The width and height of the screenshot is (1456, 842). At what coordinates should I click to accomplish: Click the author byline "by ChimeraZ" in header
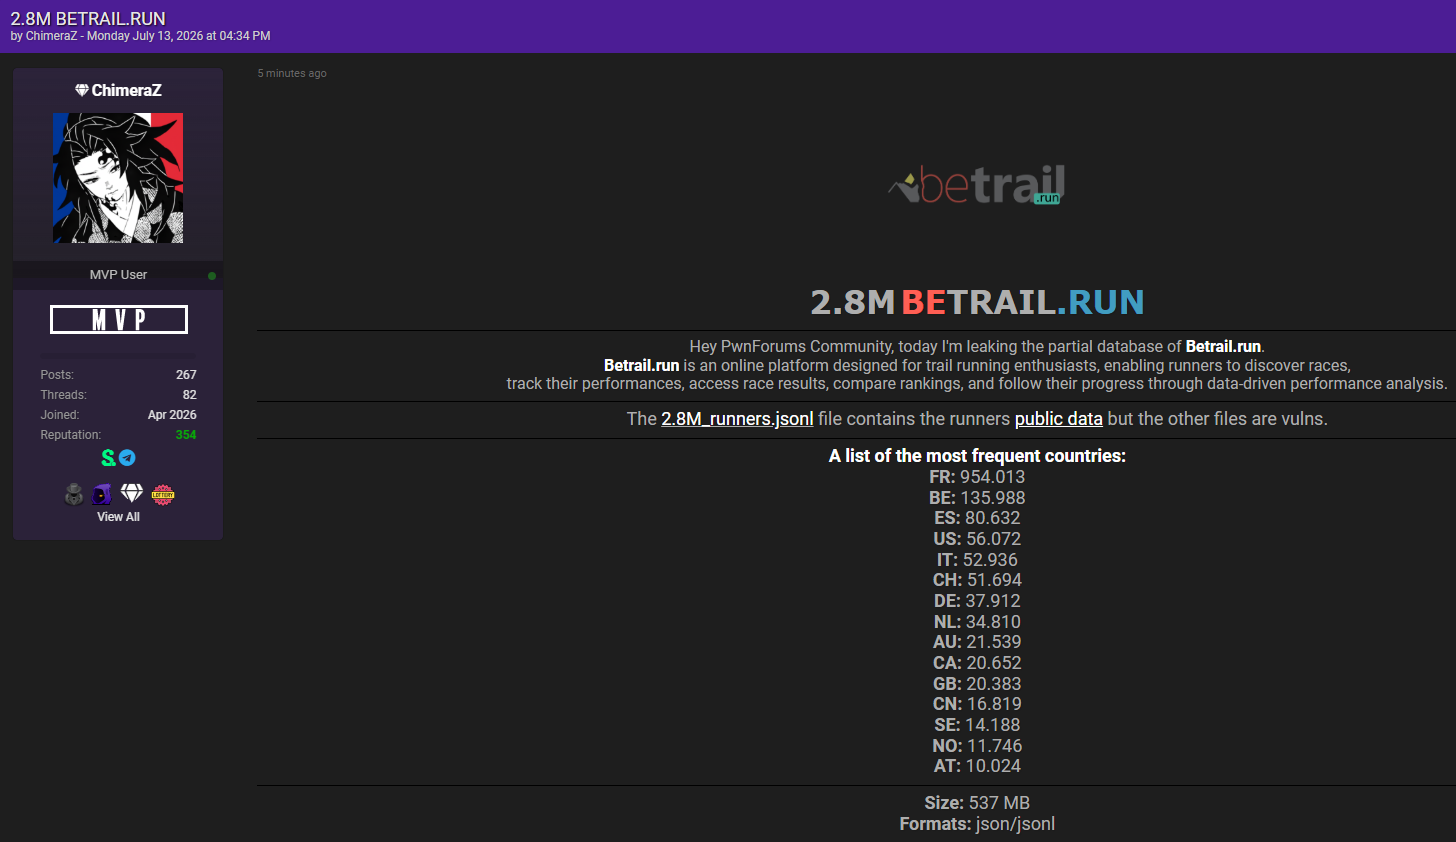[44, 36]
